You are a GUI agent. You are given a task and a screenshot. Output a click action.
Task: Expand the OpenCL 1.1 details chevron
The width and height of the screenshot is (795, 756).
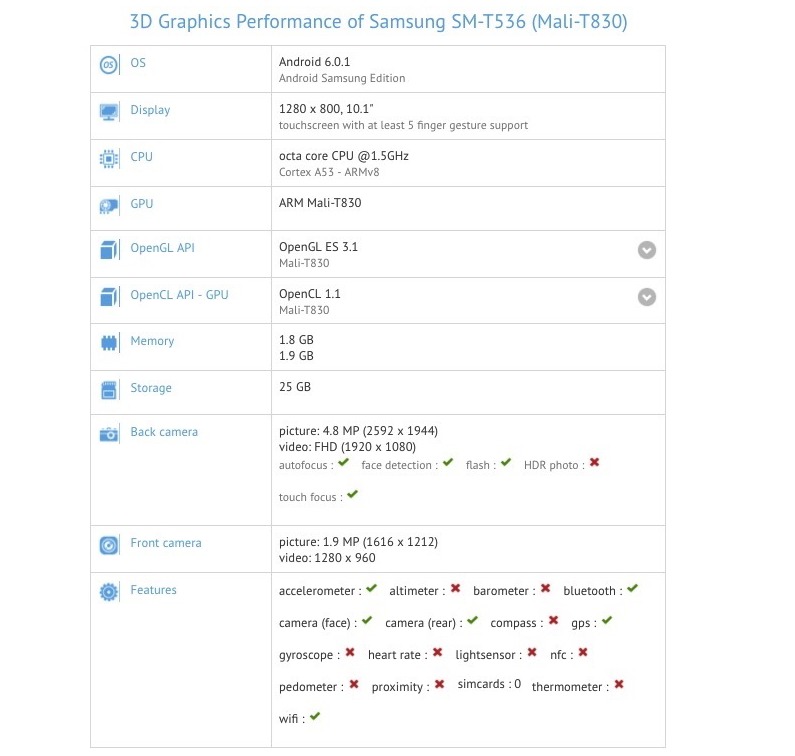646,297
